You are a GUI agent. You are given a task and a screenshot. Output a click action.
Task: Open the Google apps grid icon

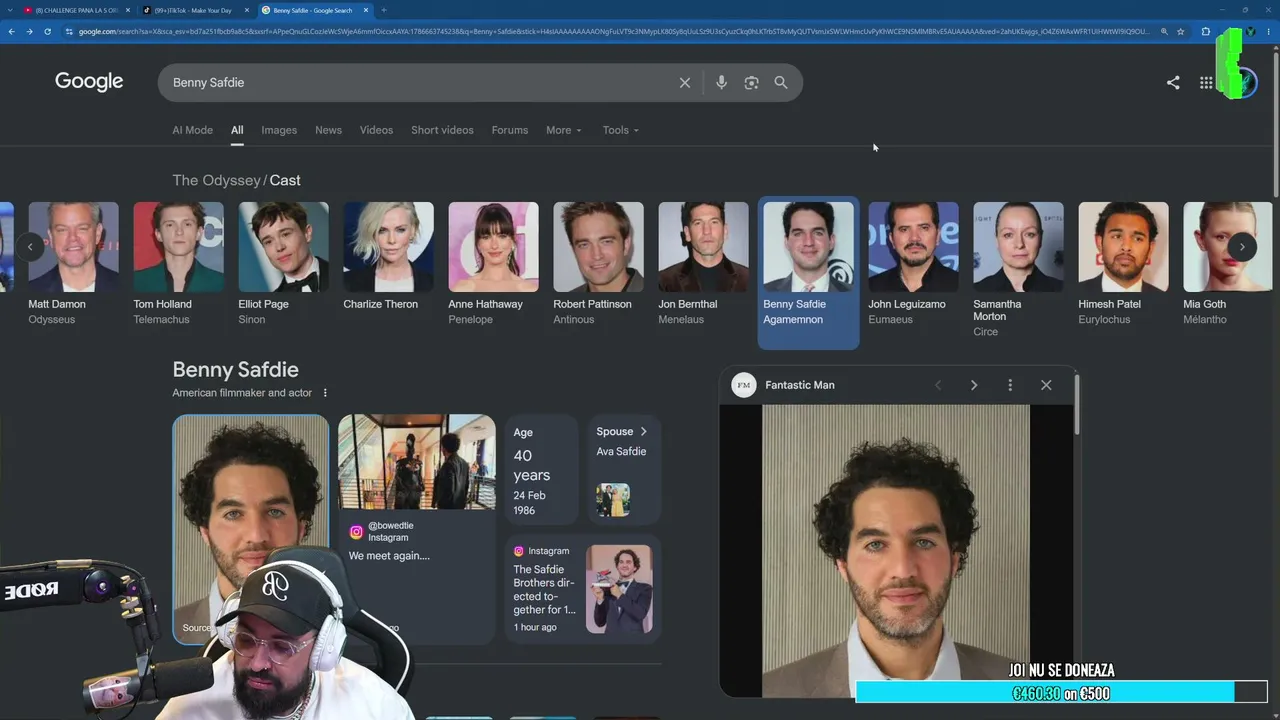pos(1206,83)
